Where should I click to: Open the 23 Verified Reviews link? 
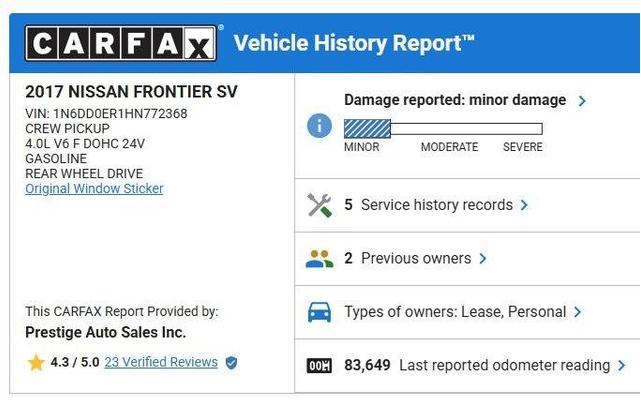click(161, 362)
